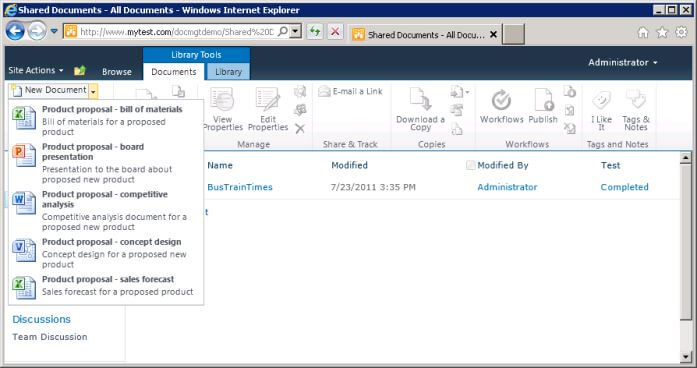Click Download a Copy

(x=420, y=109)
